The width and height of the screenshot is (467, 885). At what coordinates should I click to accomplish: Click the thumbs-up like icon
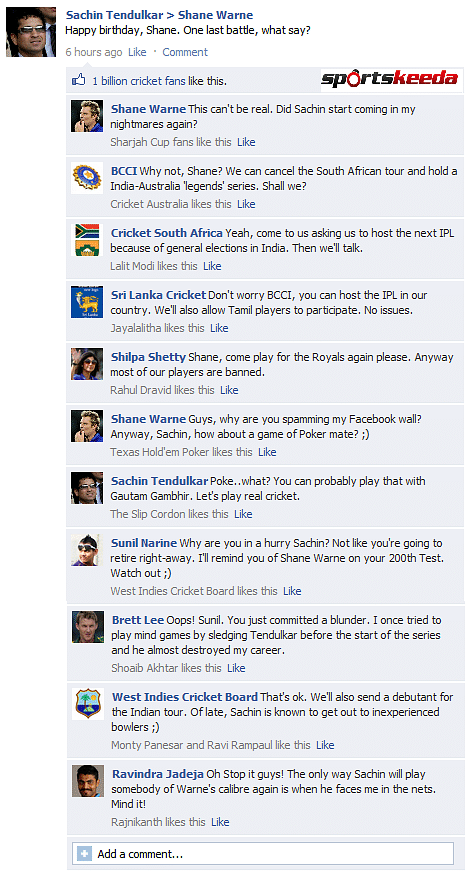tap(78, 80)
